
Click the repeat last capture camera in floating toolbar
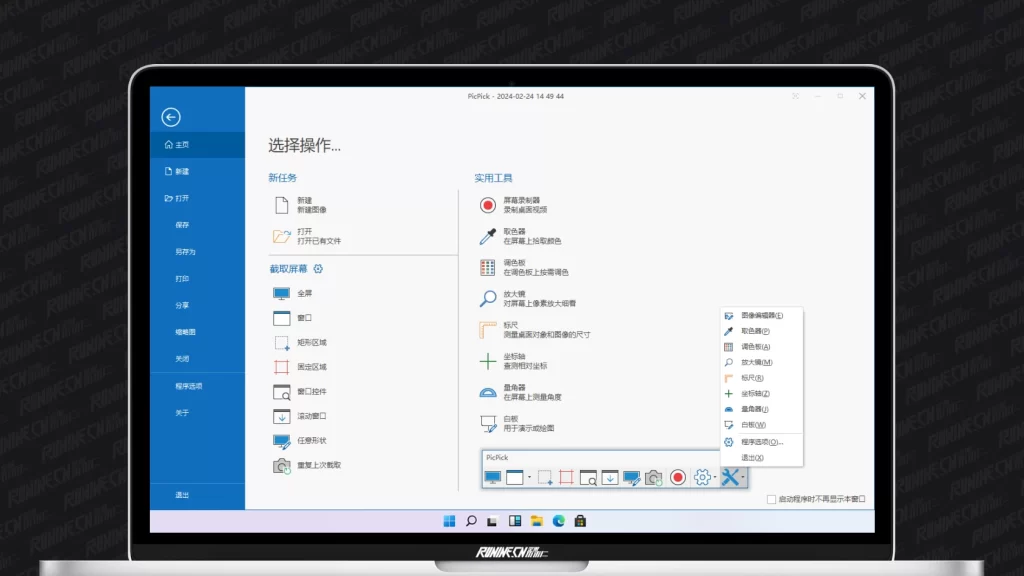pyautogui.click(x=653, y=478)
